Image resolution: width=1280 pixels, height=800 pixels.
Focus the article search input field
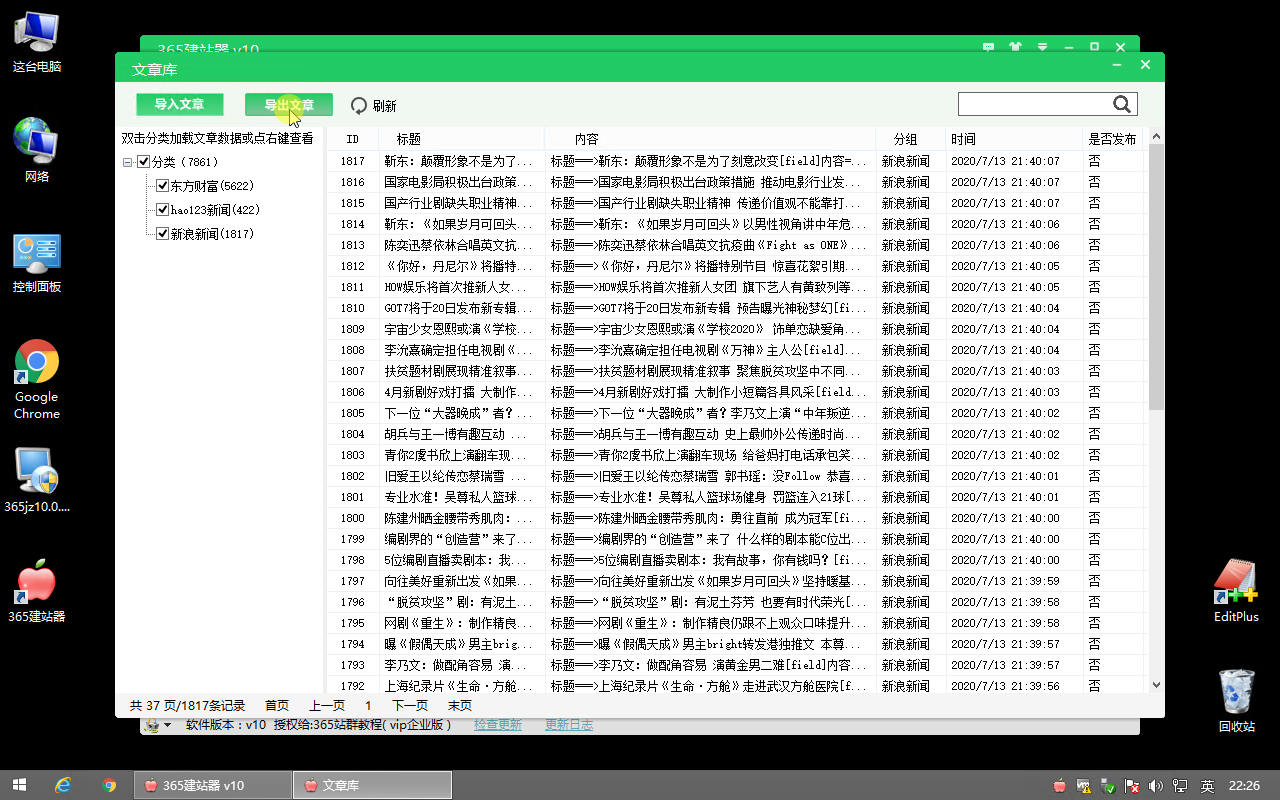[x=1034, y=104]
